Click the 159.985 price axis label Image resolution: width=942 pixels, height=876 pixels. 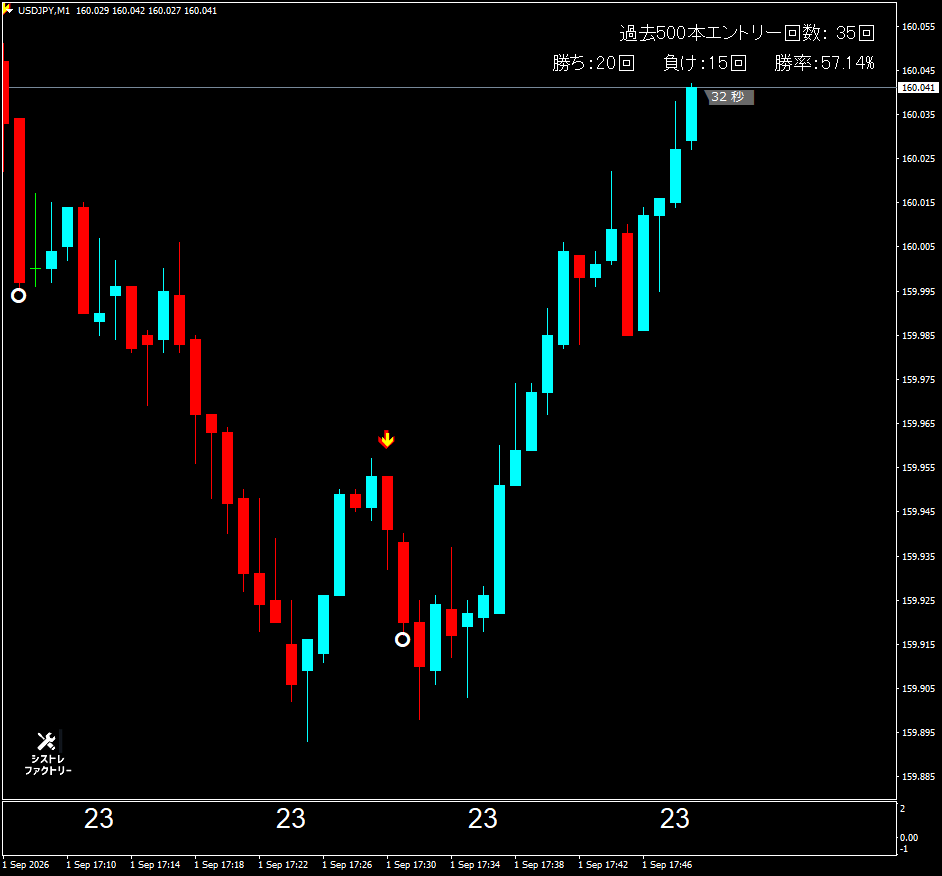pyautogui.click(x=919, y=335)
